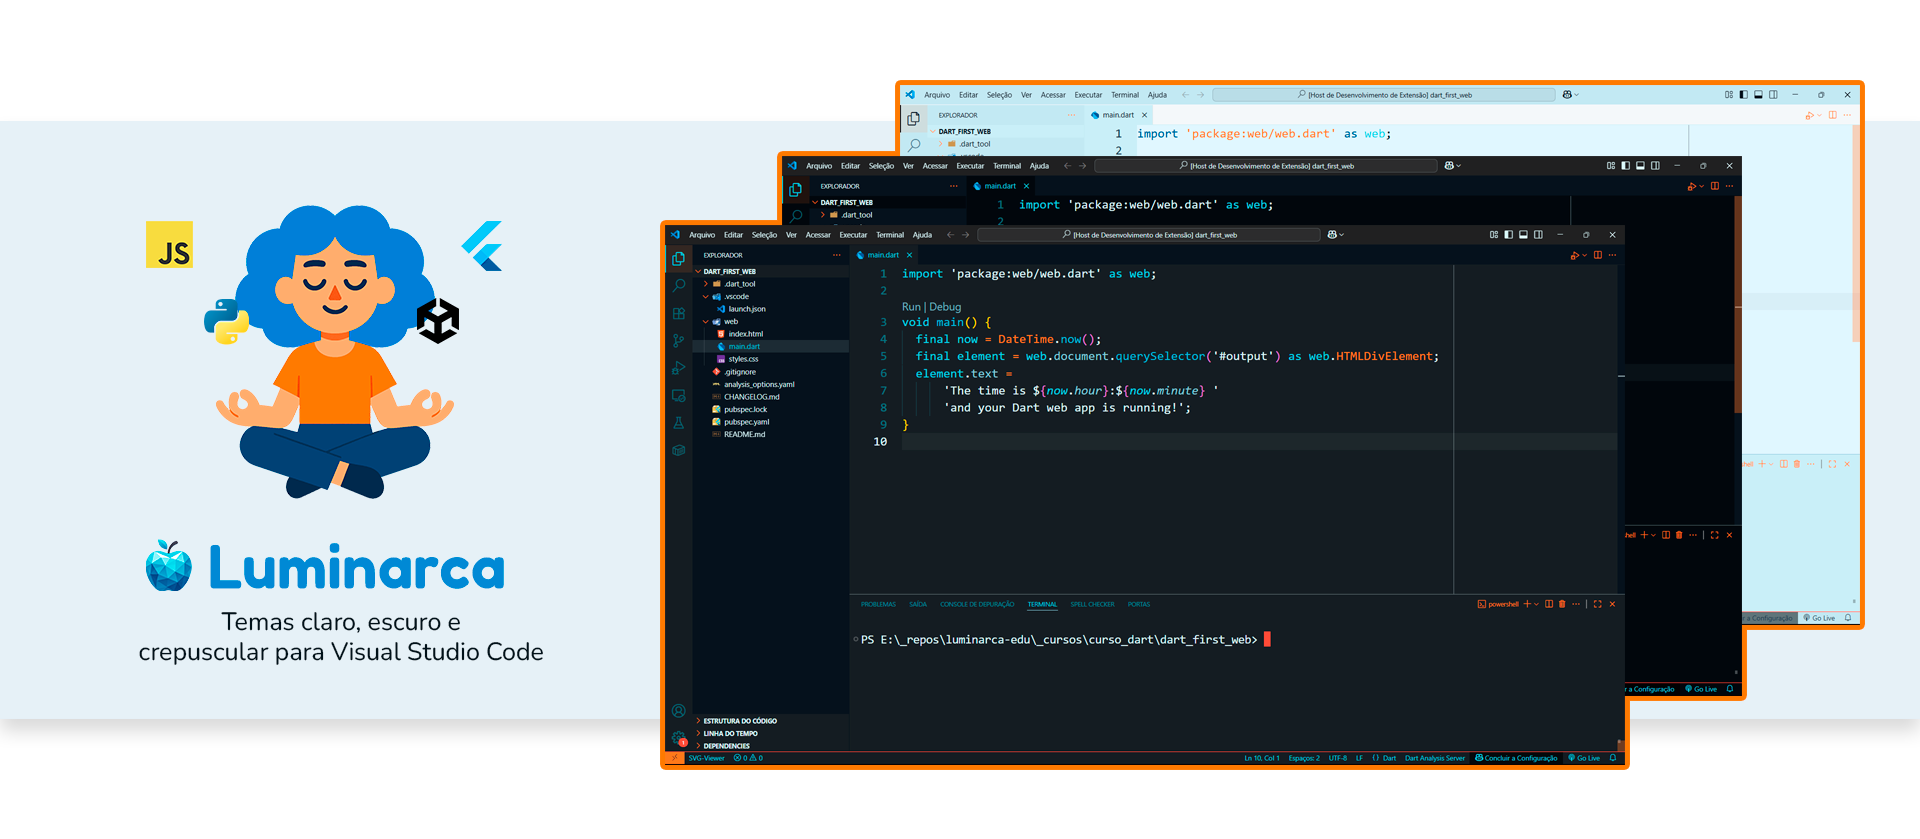Toggle the primary side bar in the middle window's title bar
The height and width of the screenshot is (839, 1920).
point(1625,166)
